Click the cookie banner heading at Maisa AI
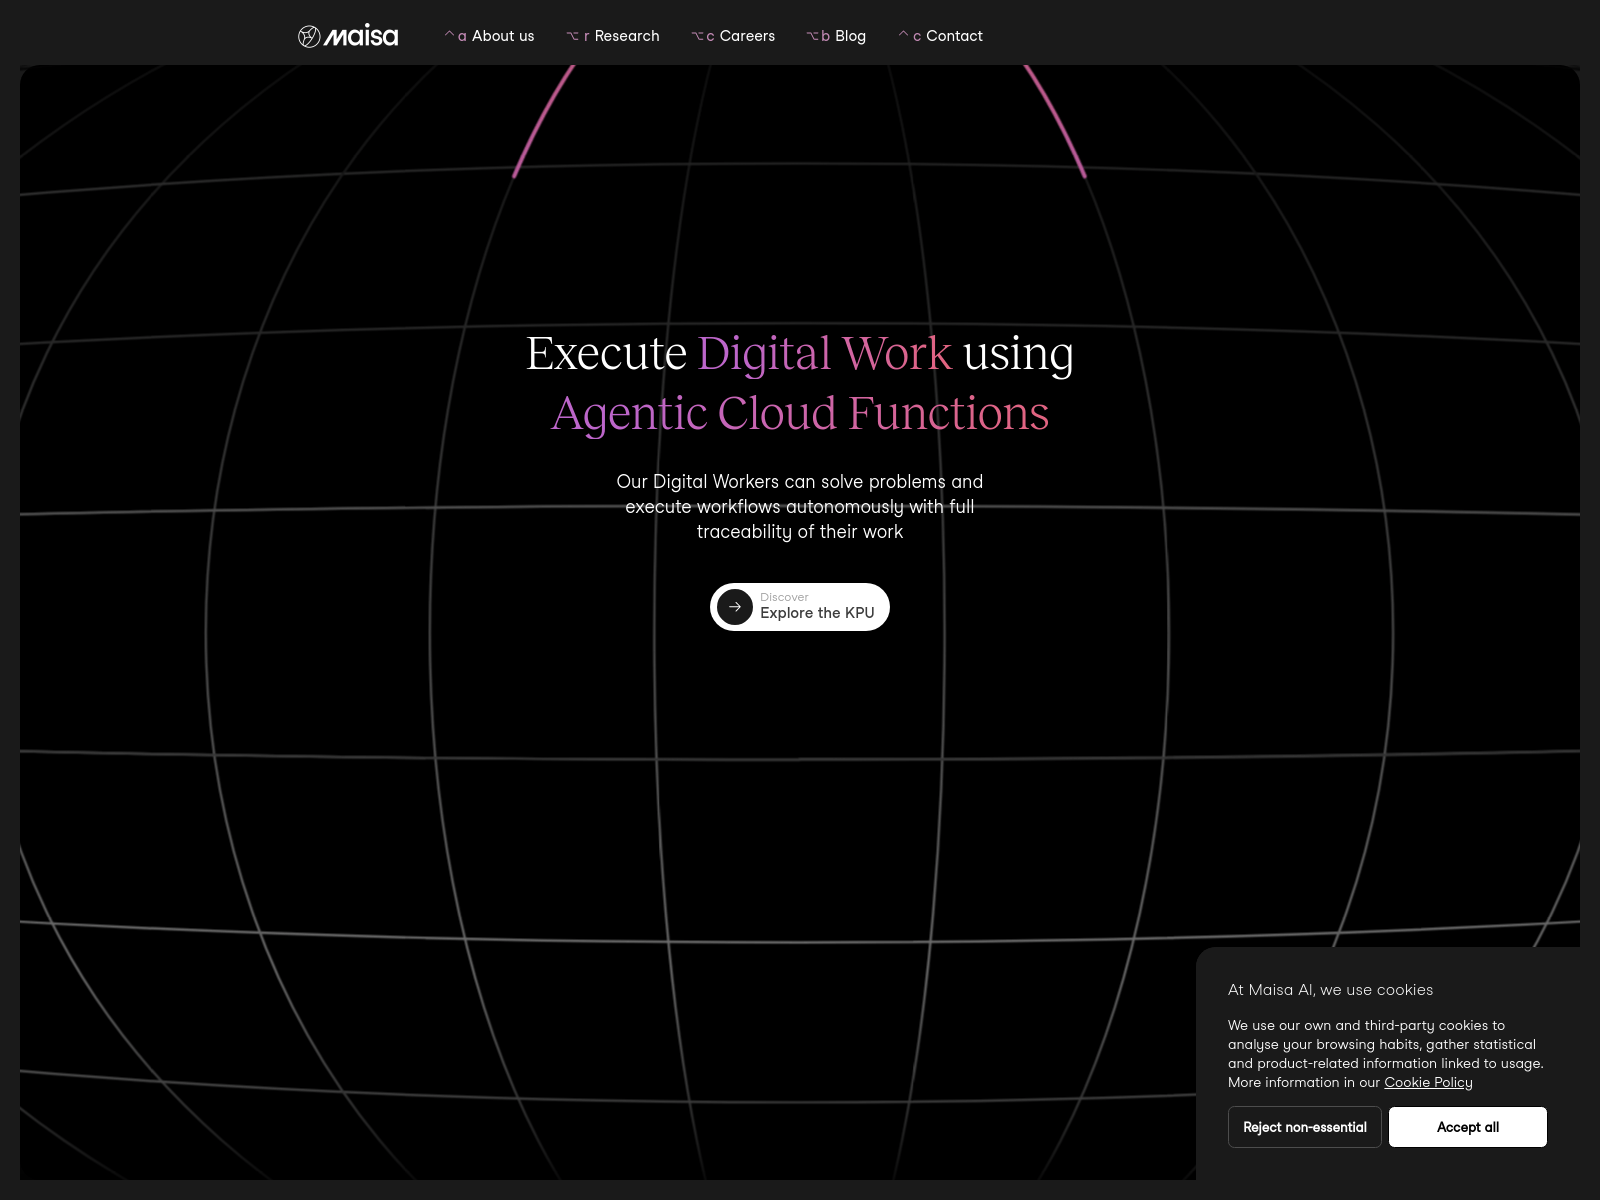Image resolution: width=1600 pixels, height=1200 pixels. (x=1330, y=990)
